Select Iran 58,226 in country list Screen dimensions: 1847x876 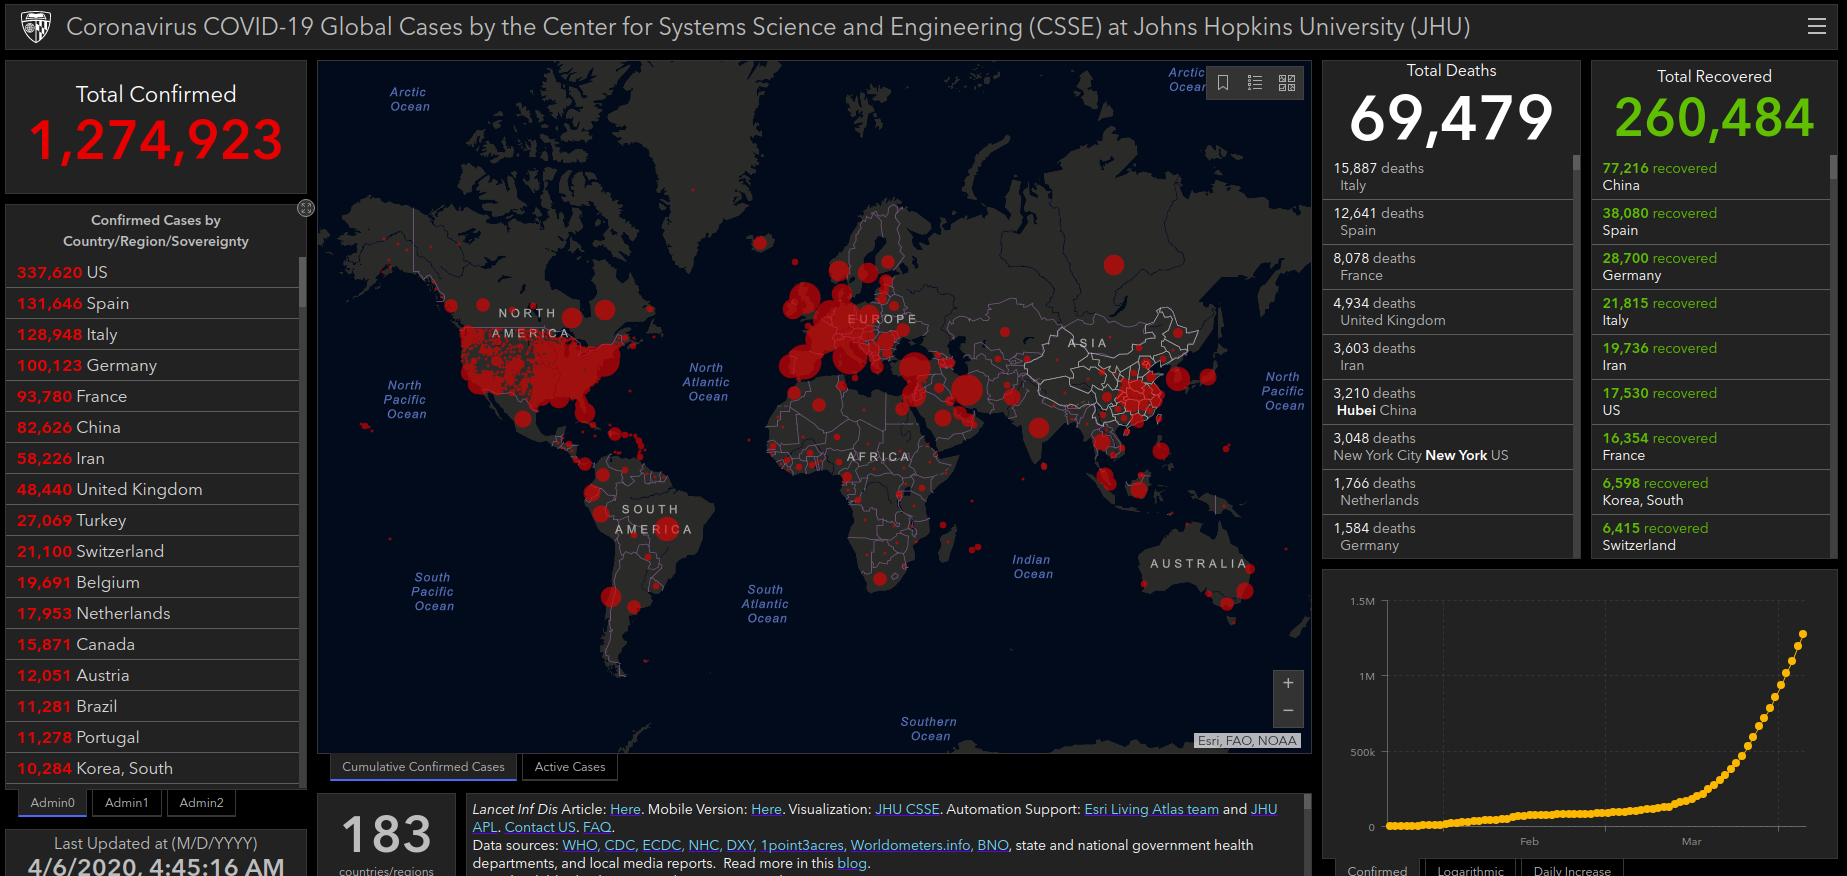coord(152,458)
